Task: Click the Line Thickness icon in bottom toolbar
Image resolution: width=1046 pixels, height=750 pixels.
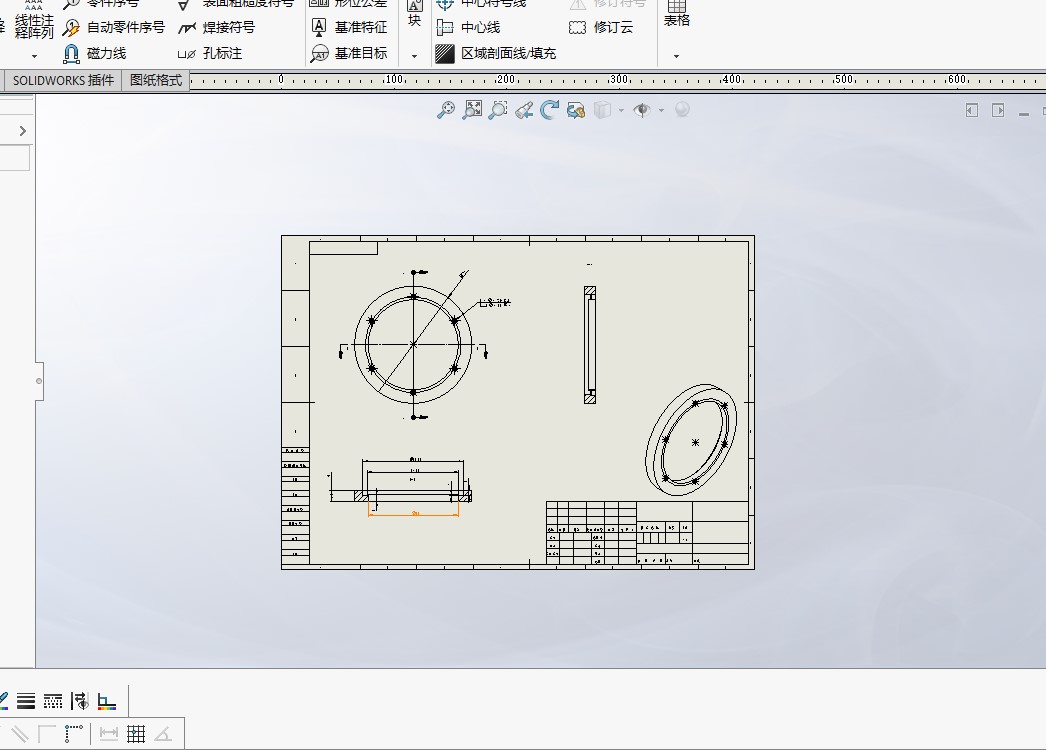Action: coord(26,701)
